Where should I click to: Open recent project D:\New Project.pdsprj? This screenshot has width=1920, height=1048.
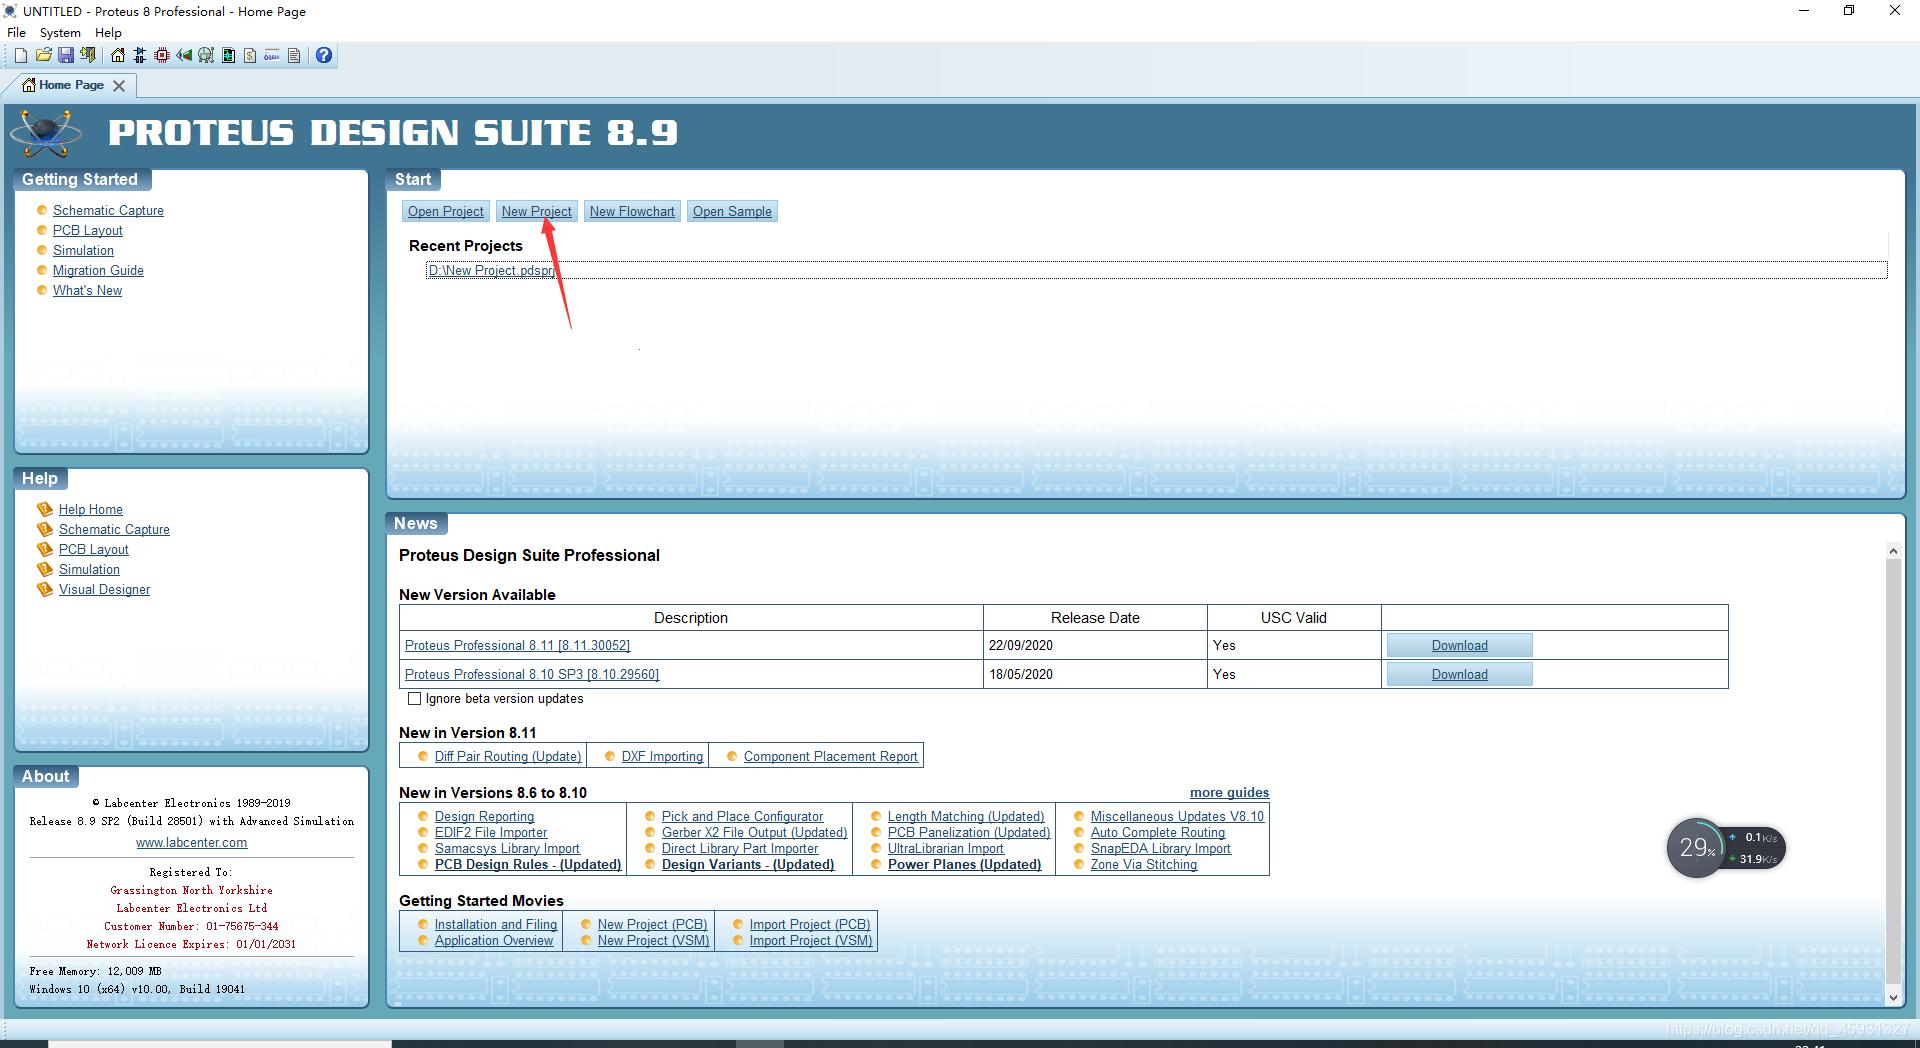(491, 270)
